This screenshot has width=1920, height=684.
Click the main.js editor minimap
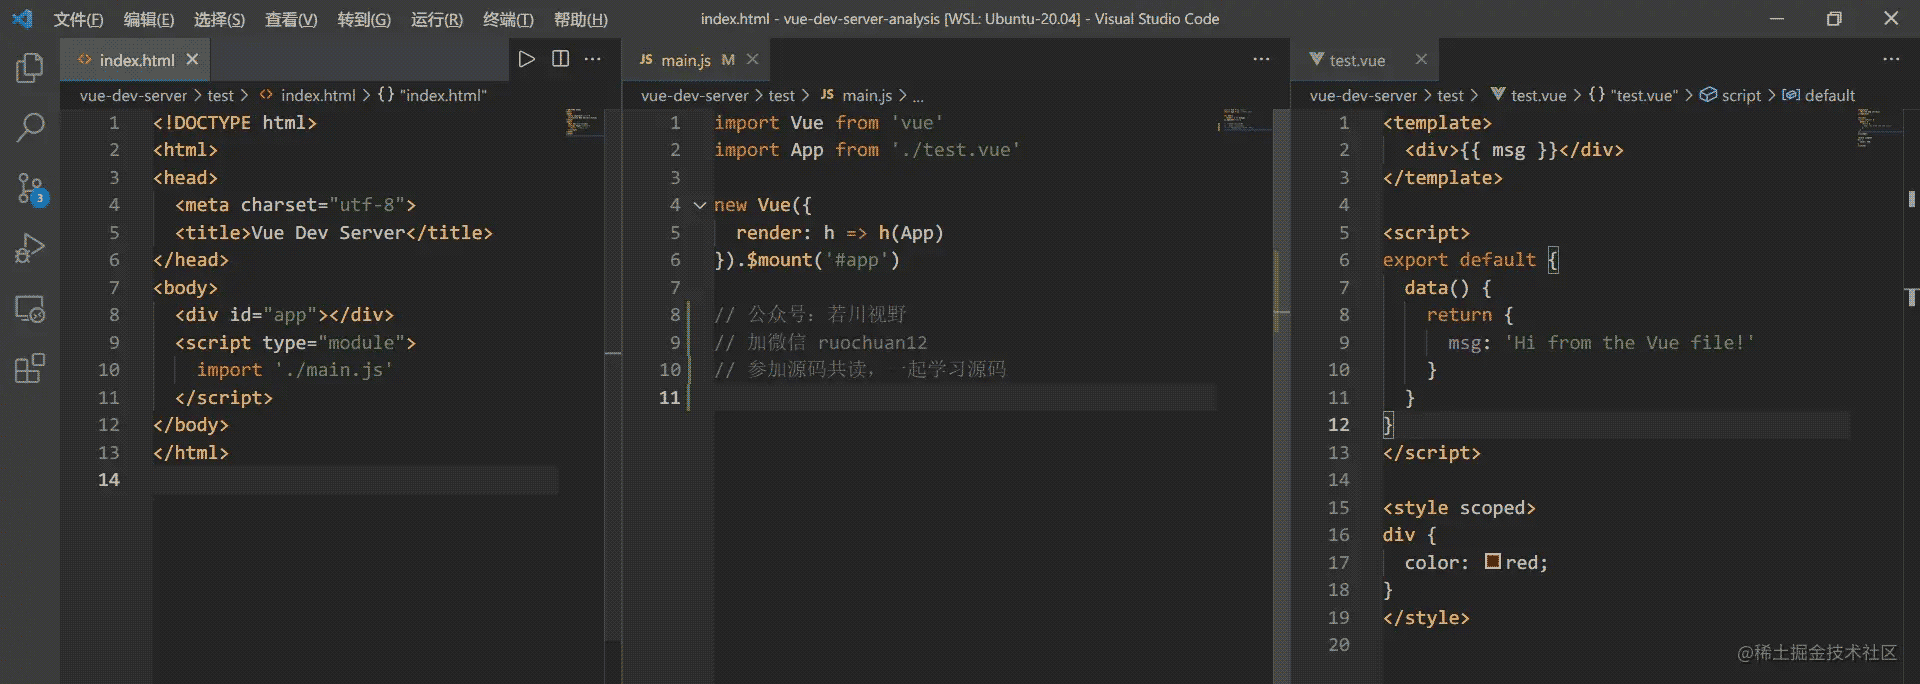1242,120
